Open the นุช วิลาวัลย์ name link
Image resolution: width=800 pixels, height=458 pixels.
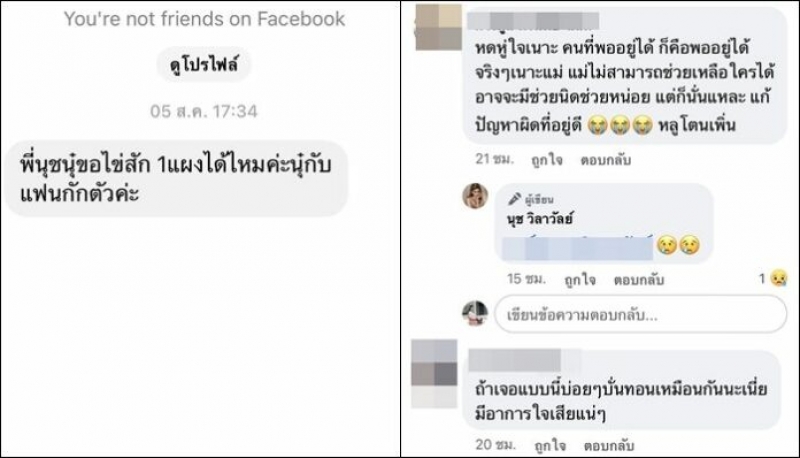(539, 219)
